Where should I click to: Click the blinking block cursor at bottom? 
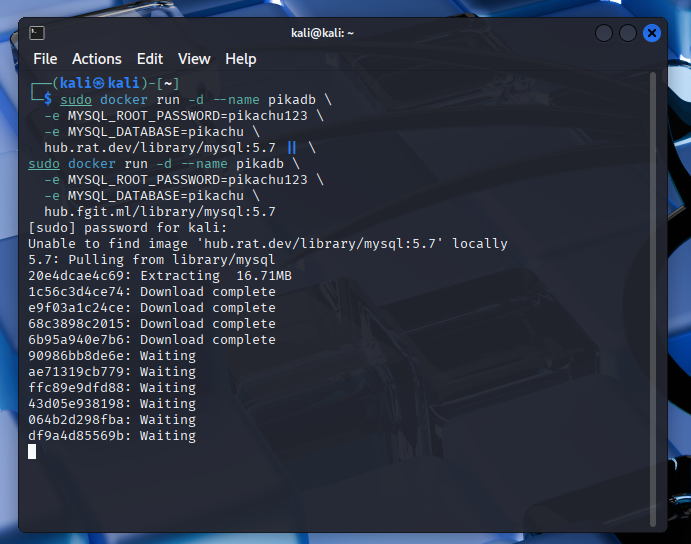(32, 452)
